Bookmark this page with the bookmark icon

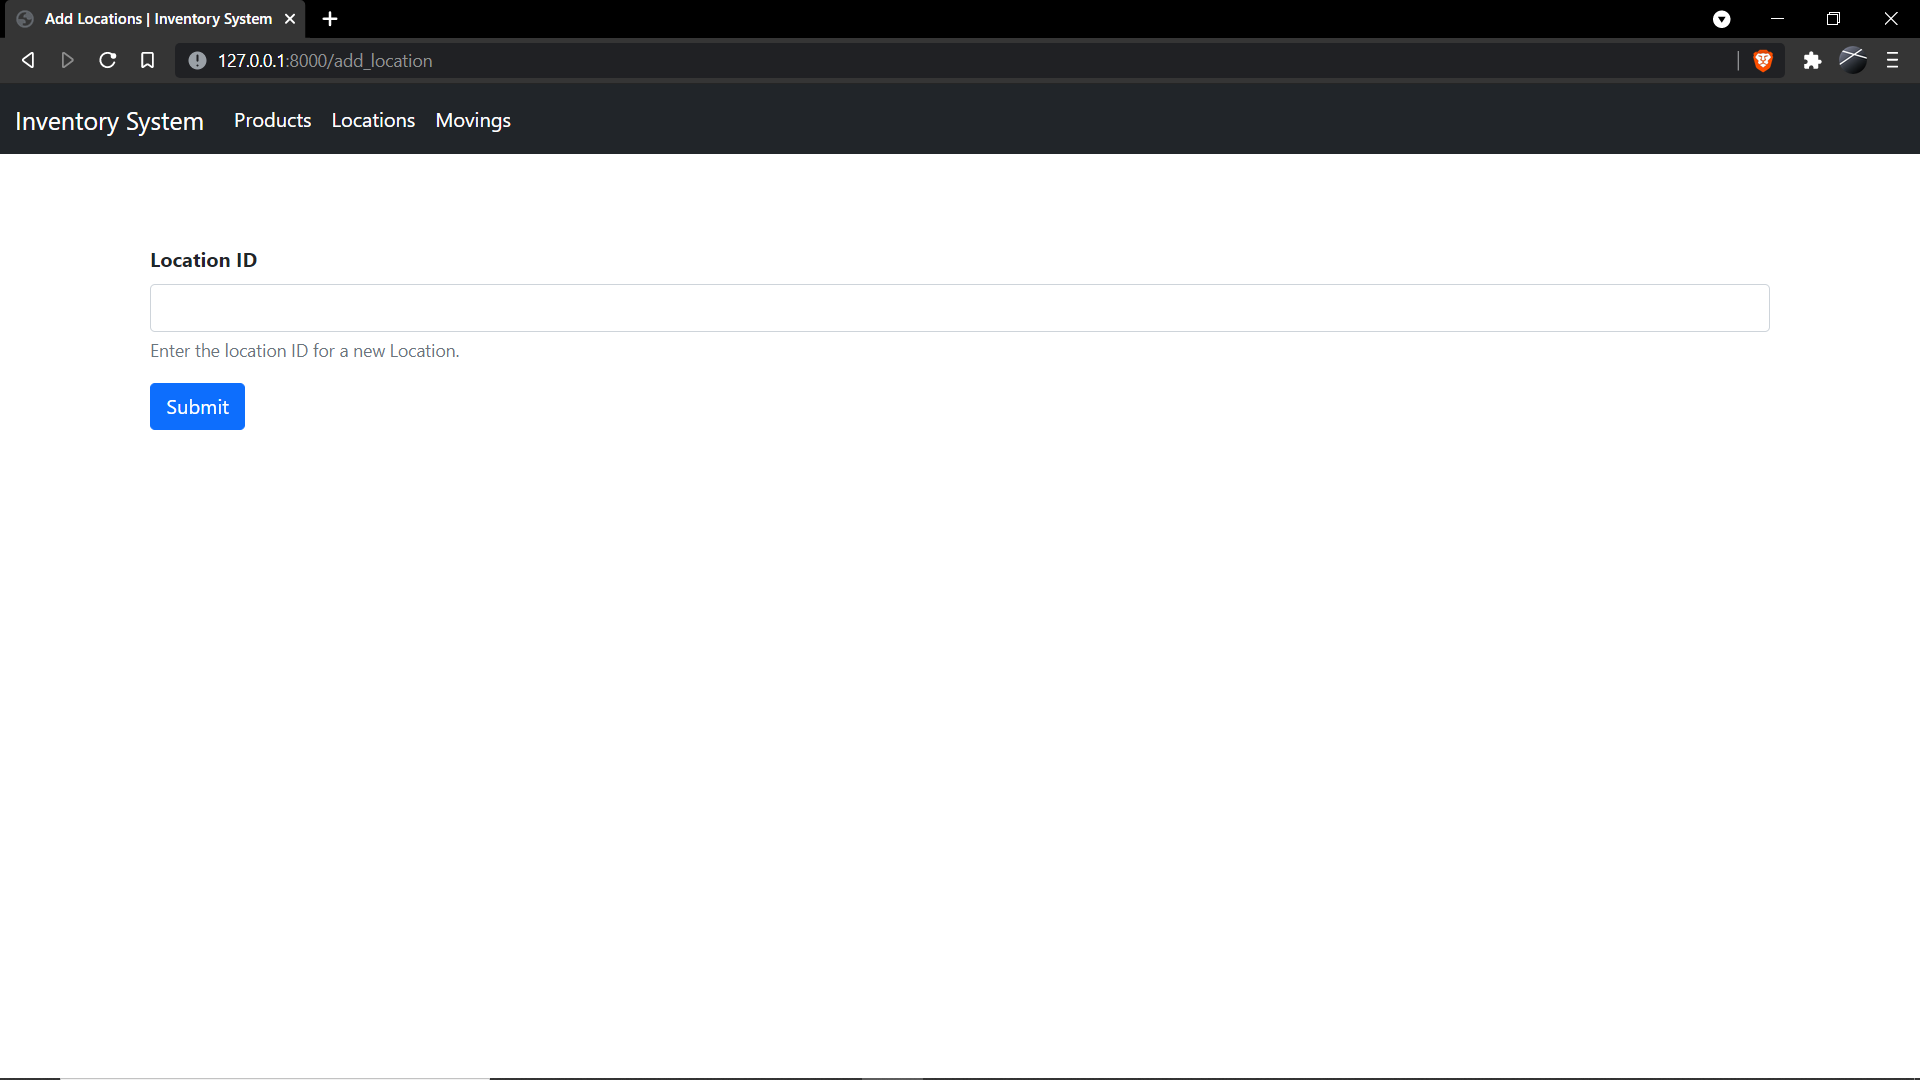(x=147, y=61)
